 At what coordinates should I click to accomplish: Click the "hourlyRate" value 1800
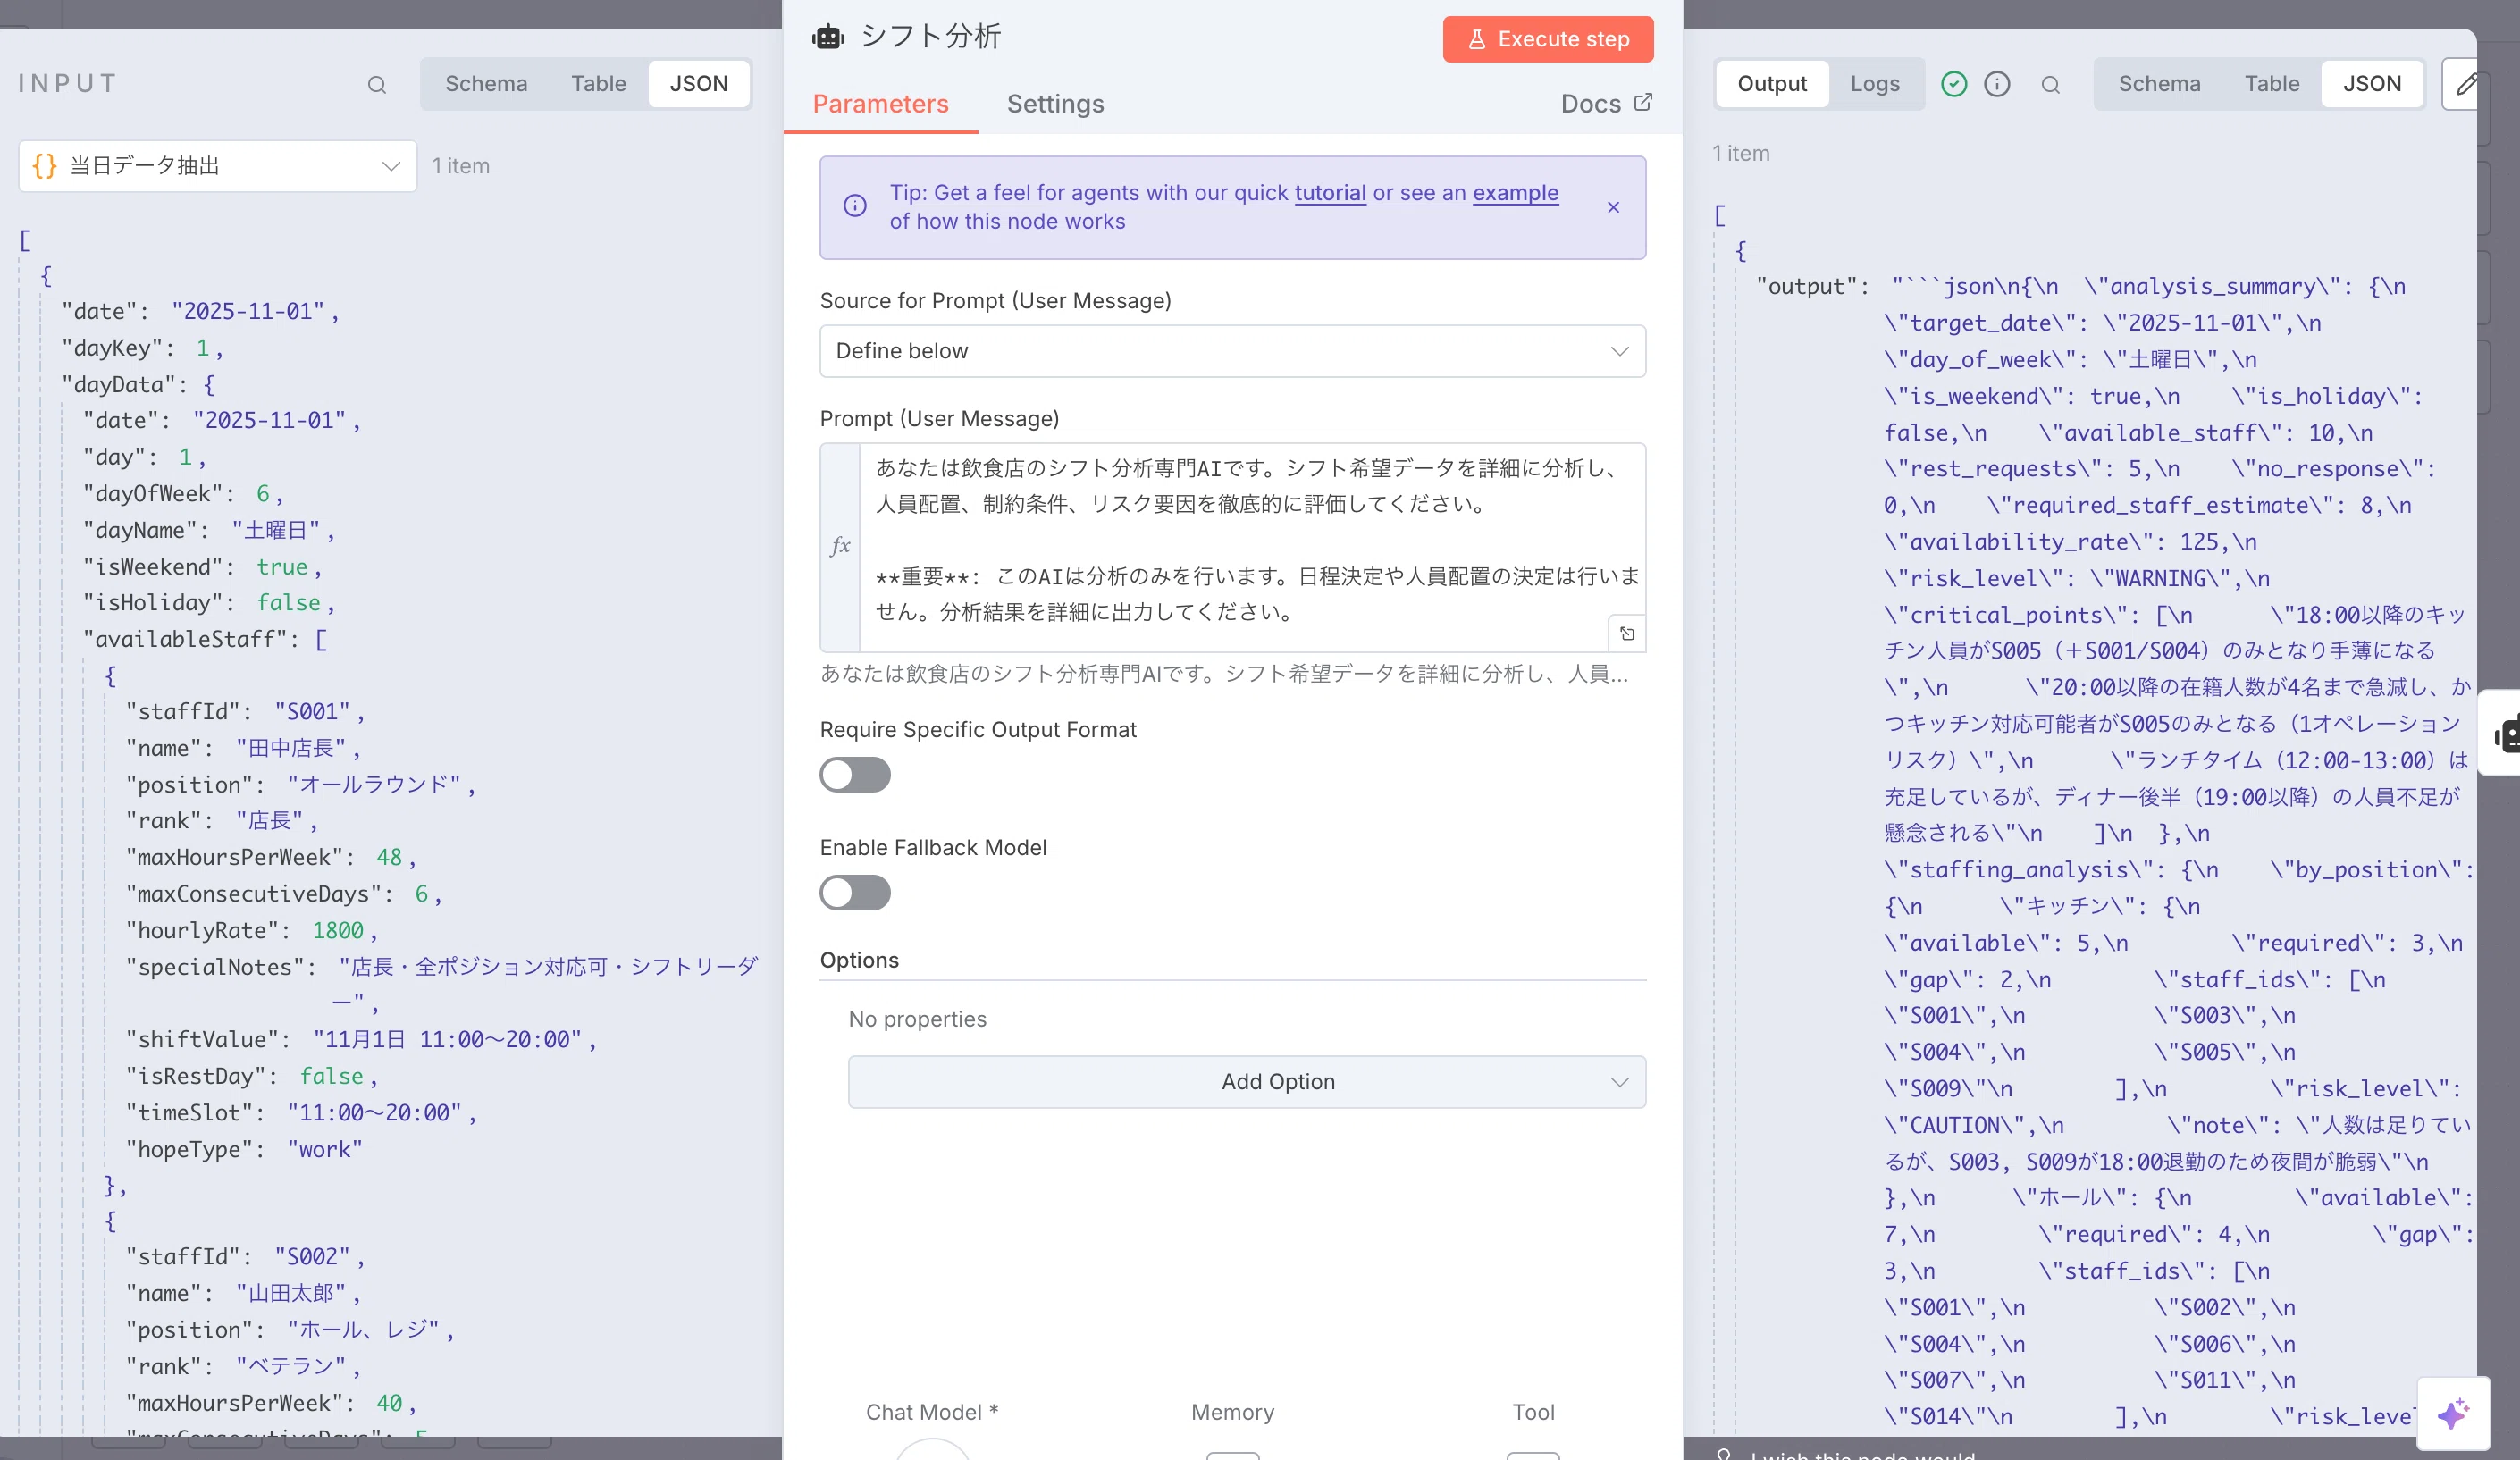coord(338,931)
